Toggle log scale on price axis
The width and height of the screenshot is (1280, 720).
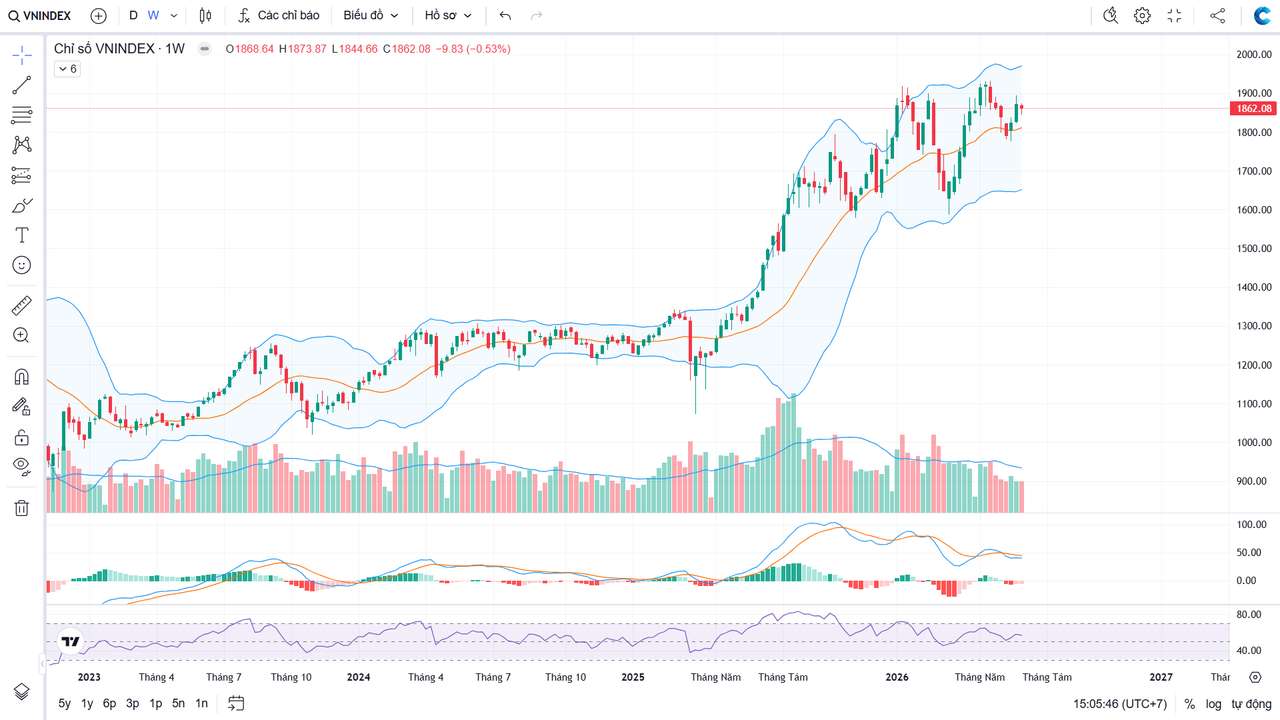tap(1213, 704)
